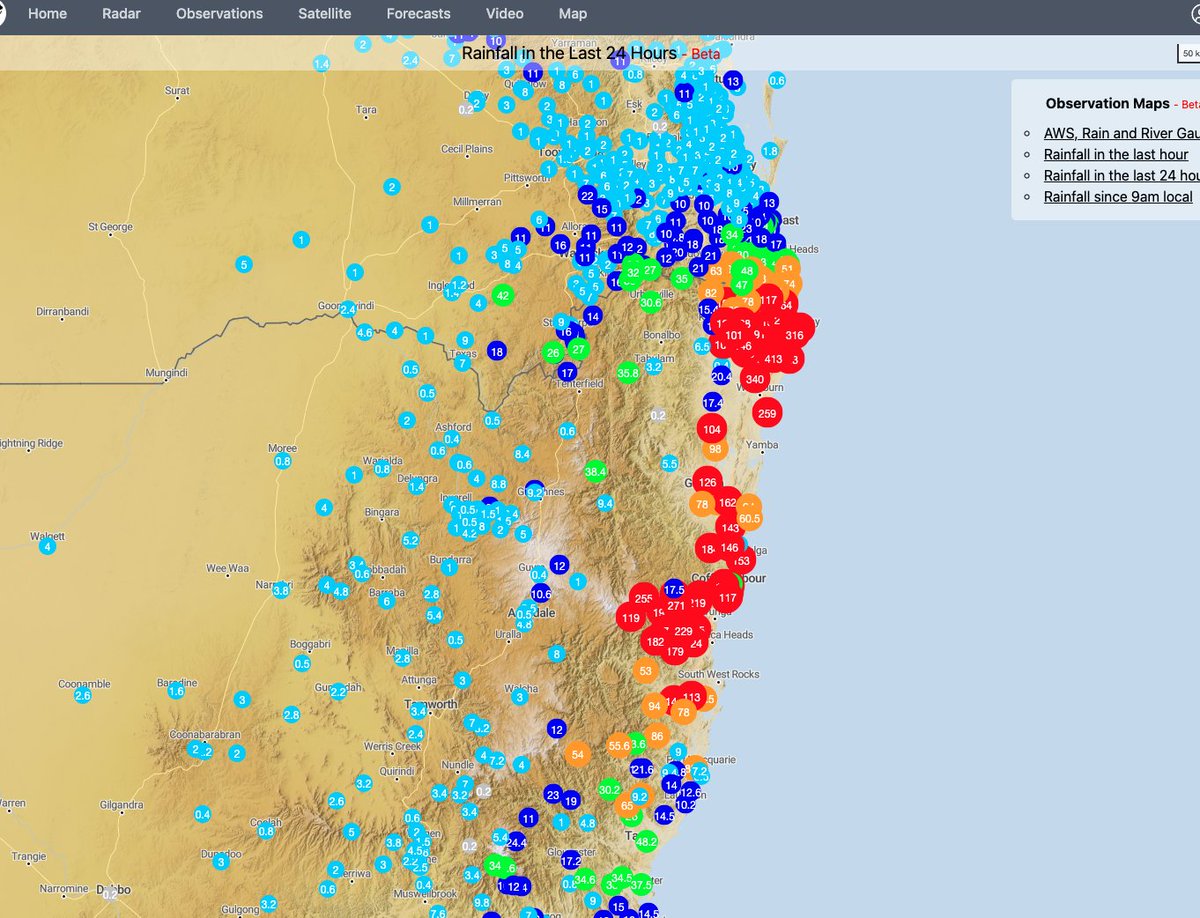The image size is (1200, 918).
Task: Select the green 37.5 rainfall marker
Action: pos(641,885)
